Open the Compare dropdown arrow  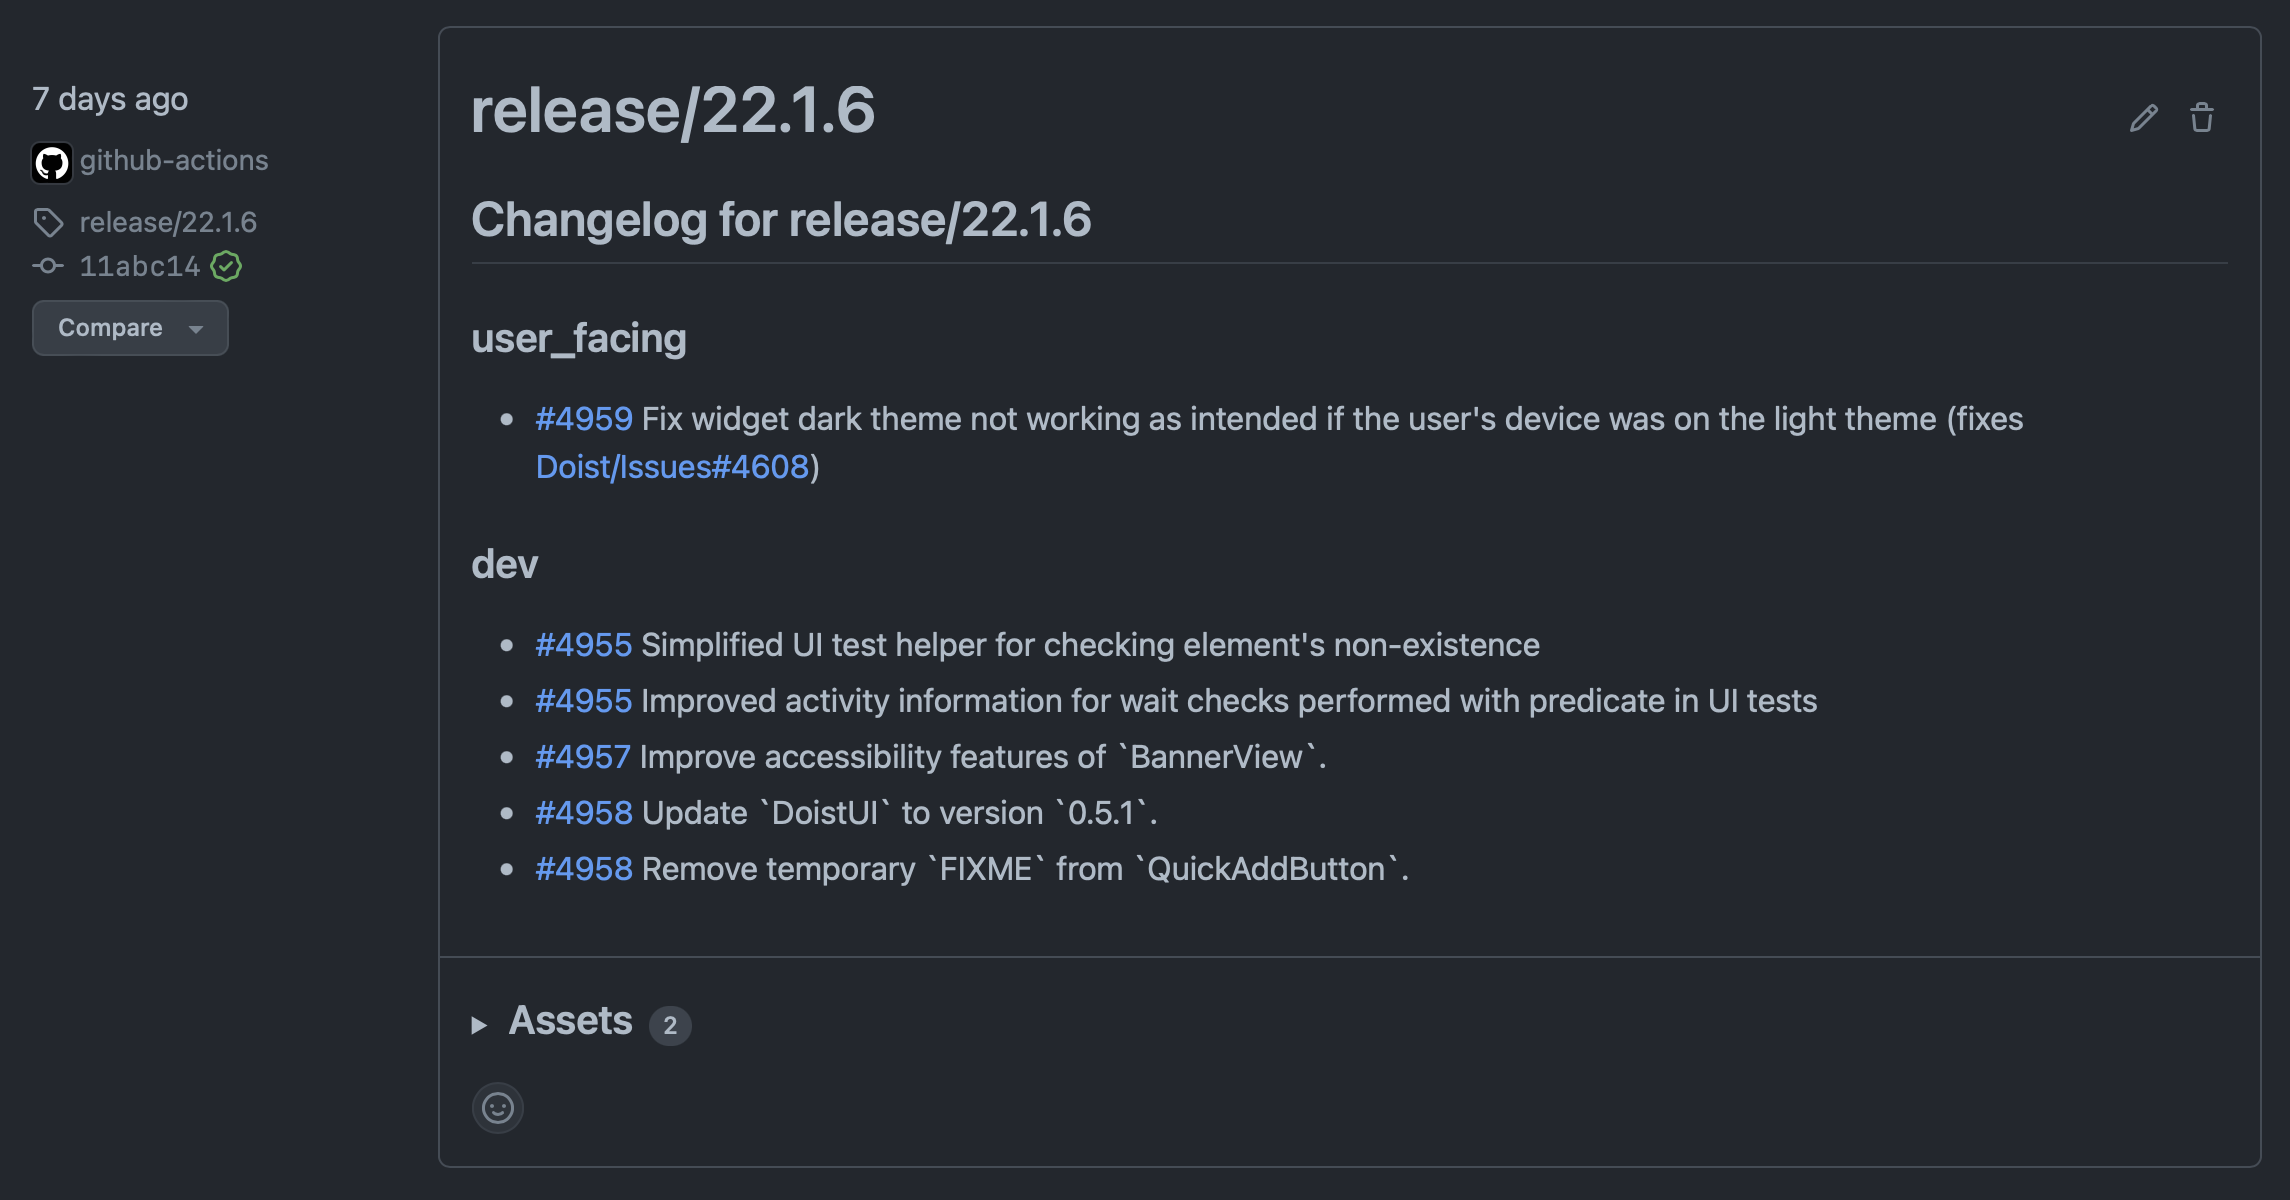[196, 328]
